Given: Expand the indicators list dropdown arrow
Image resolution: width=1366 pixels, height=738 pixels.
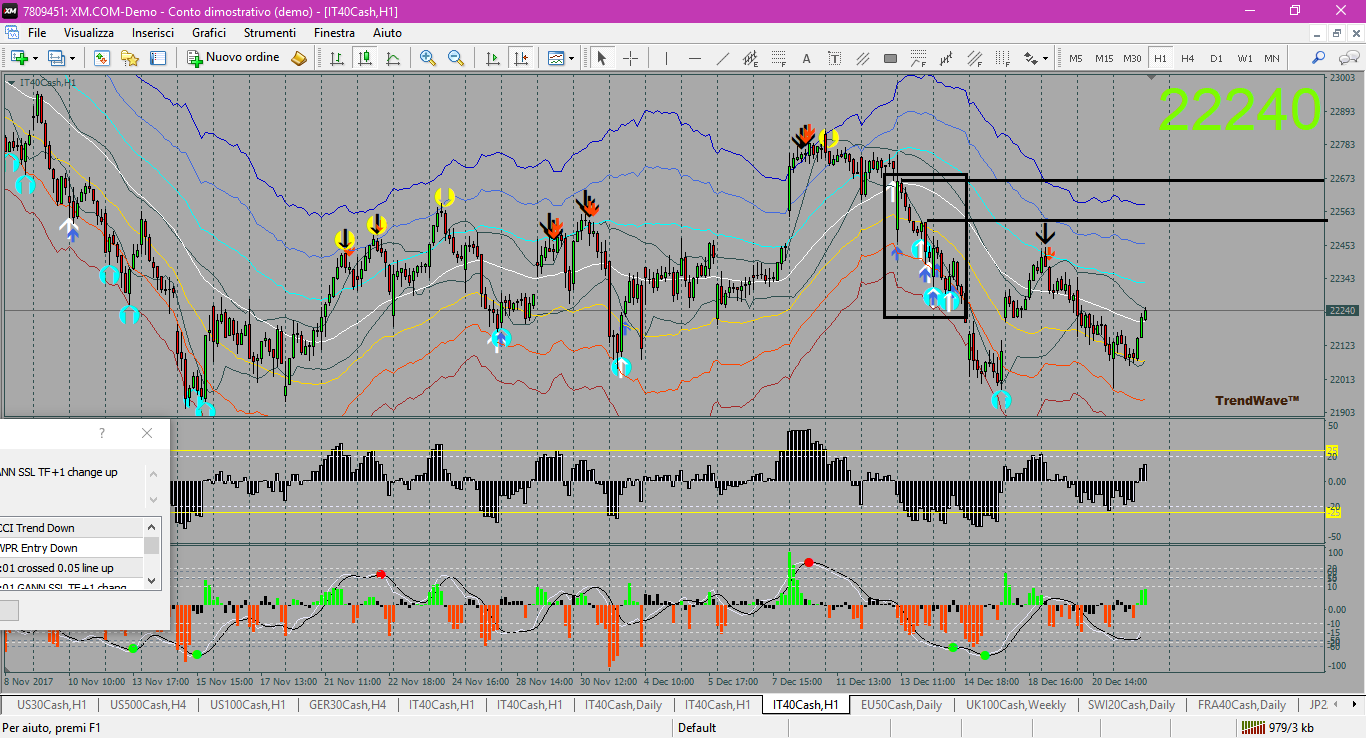Looking at the screenshot, I should (x=572, y=58).
